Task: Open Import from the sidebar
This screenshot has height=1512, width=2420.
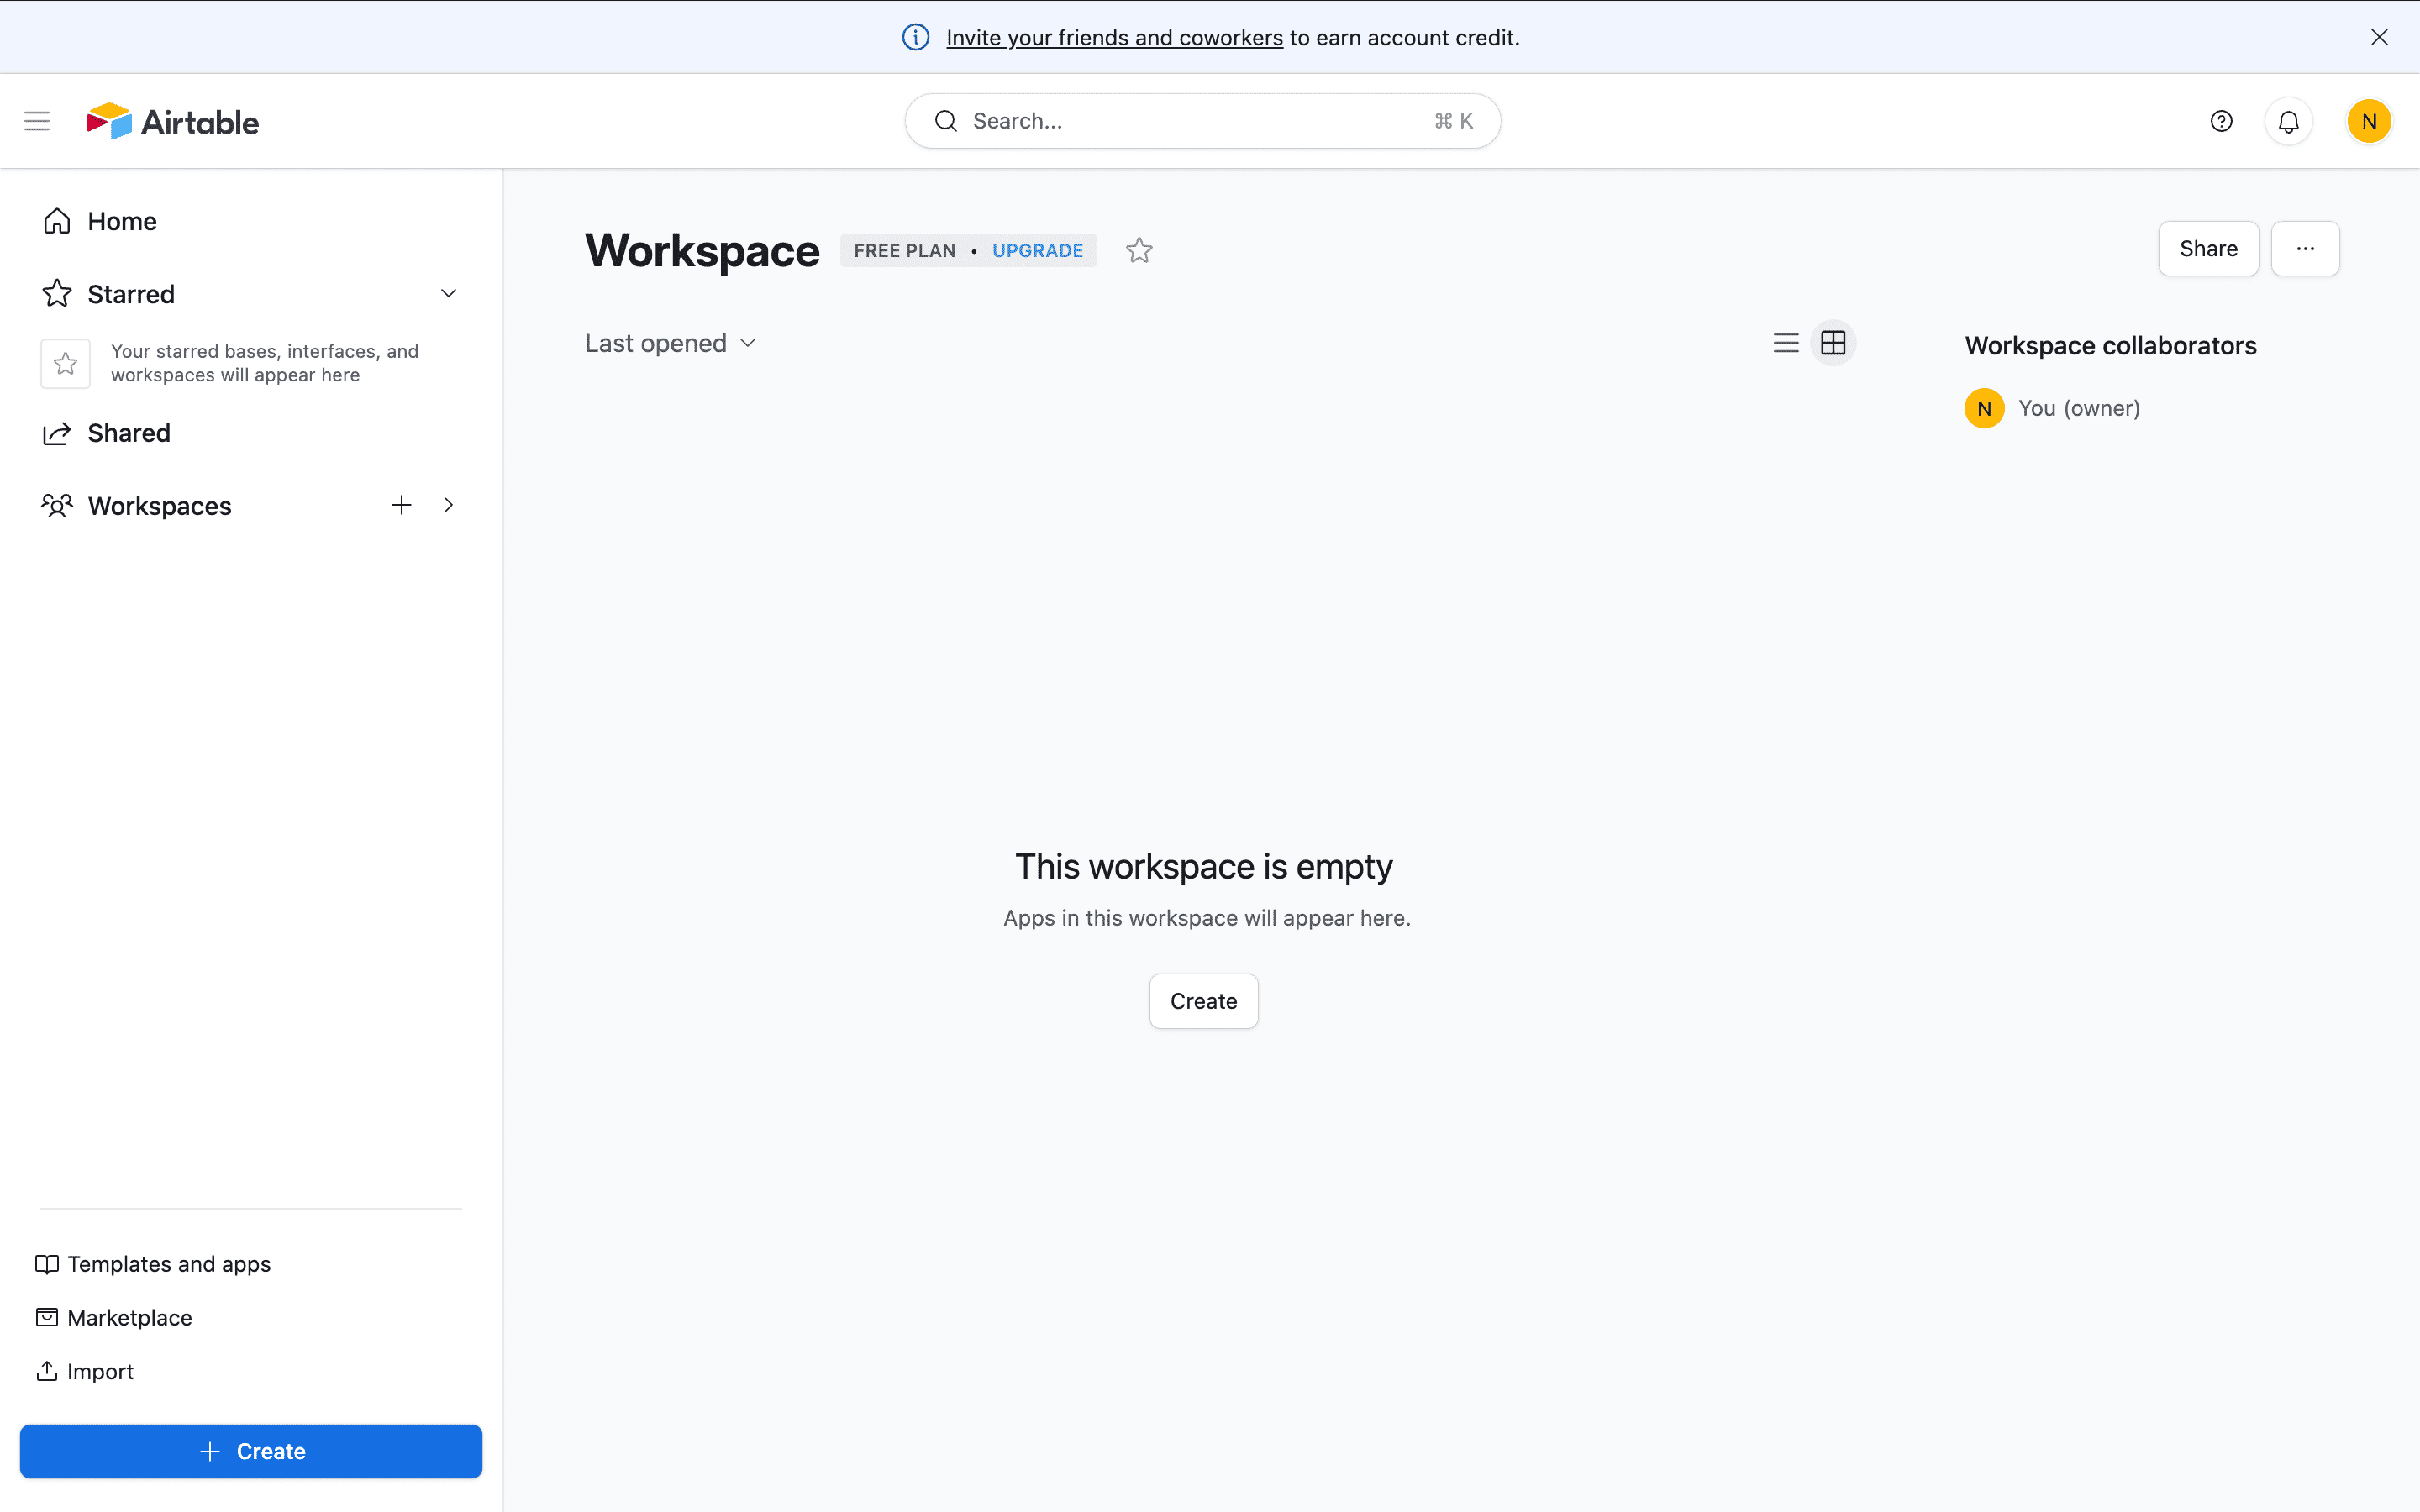Action: (85, 1371)
